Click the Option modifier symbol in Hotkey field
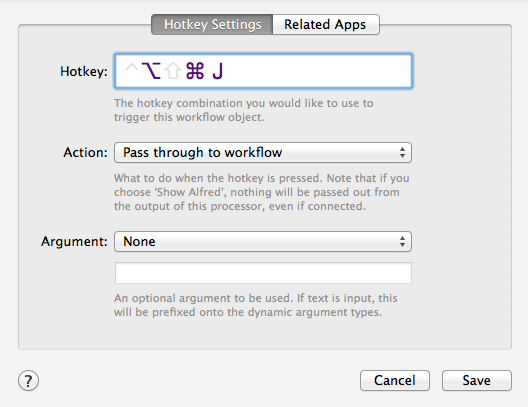The width and height of the screenshot is (528, 407). tap(151, 71)
